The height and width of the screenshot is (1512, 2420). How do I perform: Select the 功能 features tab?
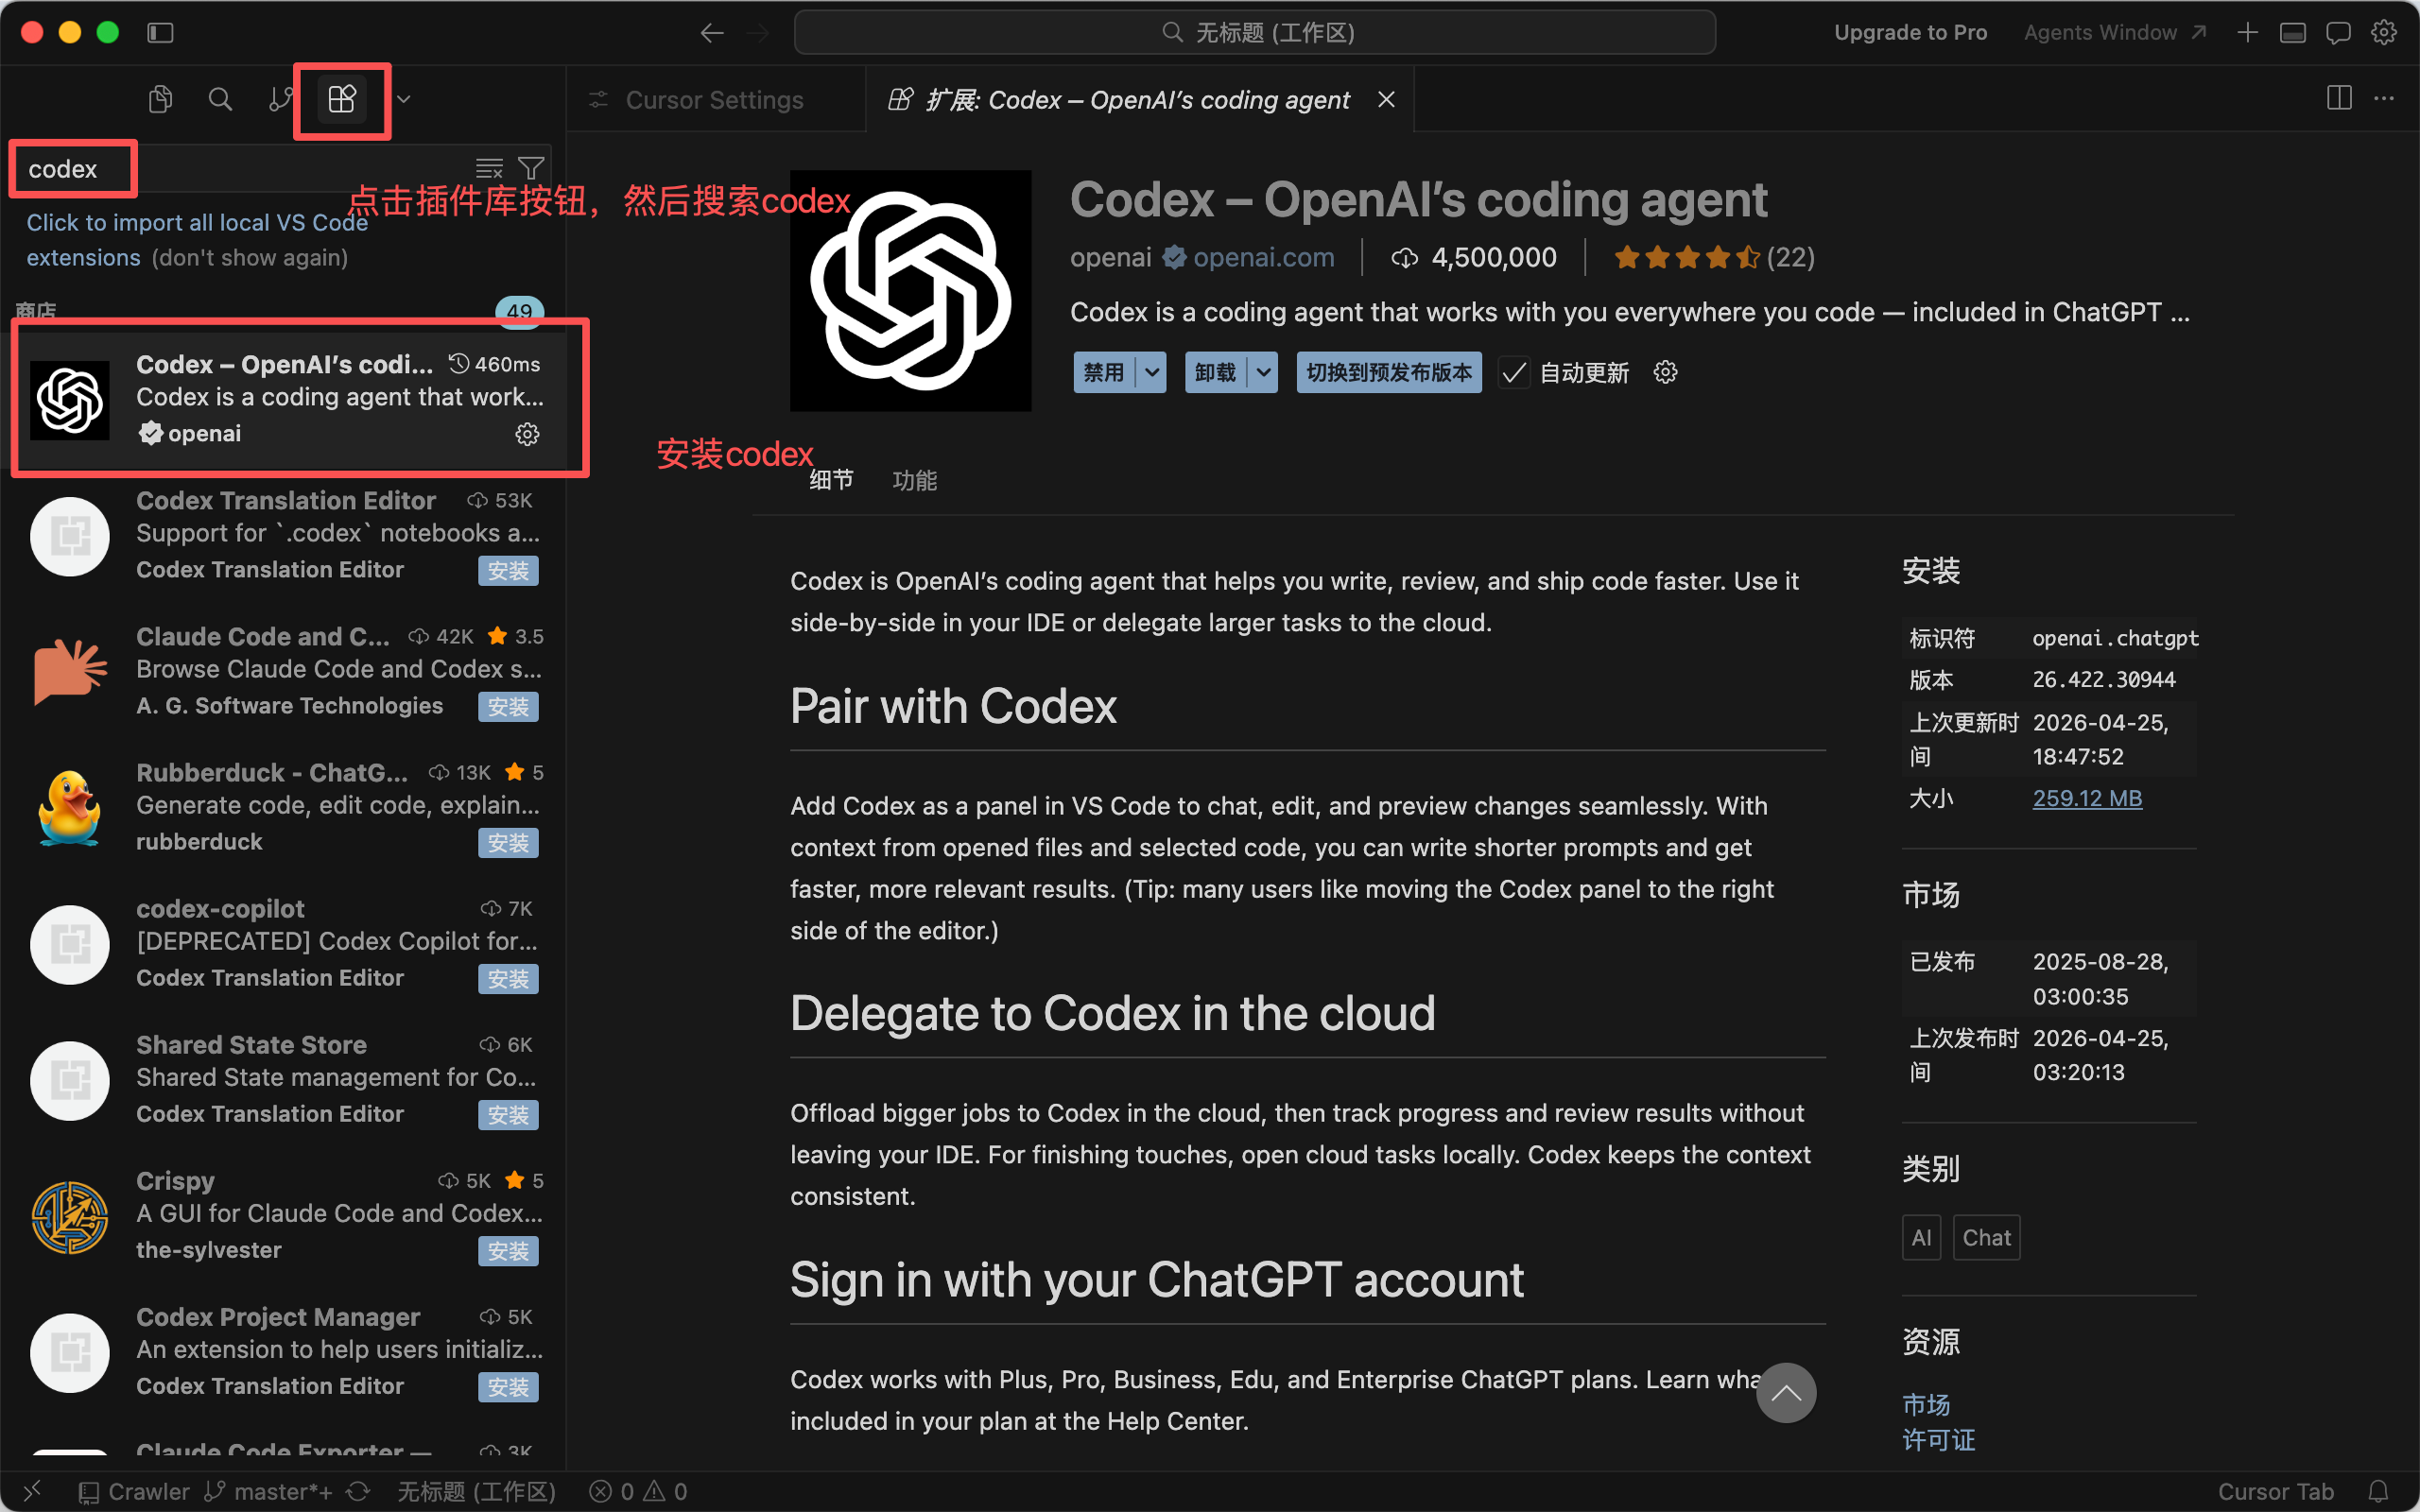point(914,480)
